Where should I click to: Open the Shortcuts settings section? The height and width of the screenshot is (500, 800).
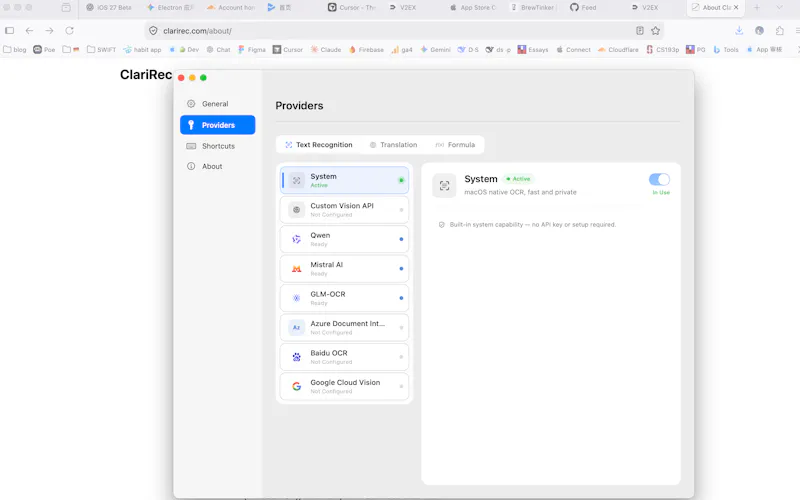[x=217, y=146]
